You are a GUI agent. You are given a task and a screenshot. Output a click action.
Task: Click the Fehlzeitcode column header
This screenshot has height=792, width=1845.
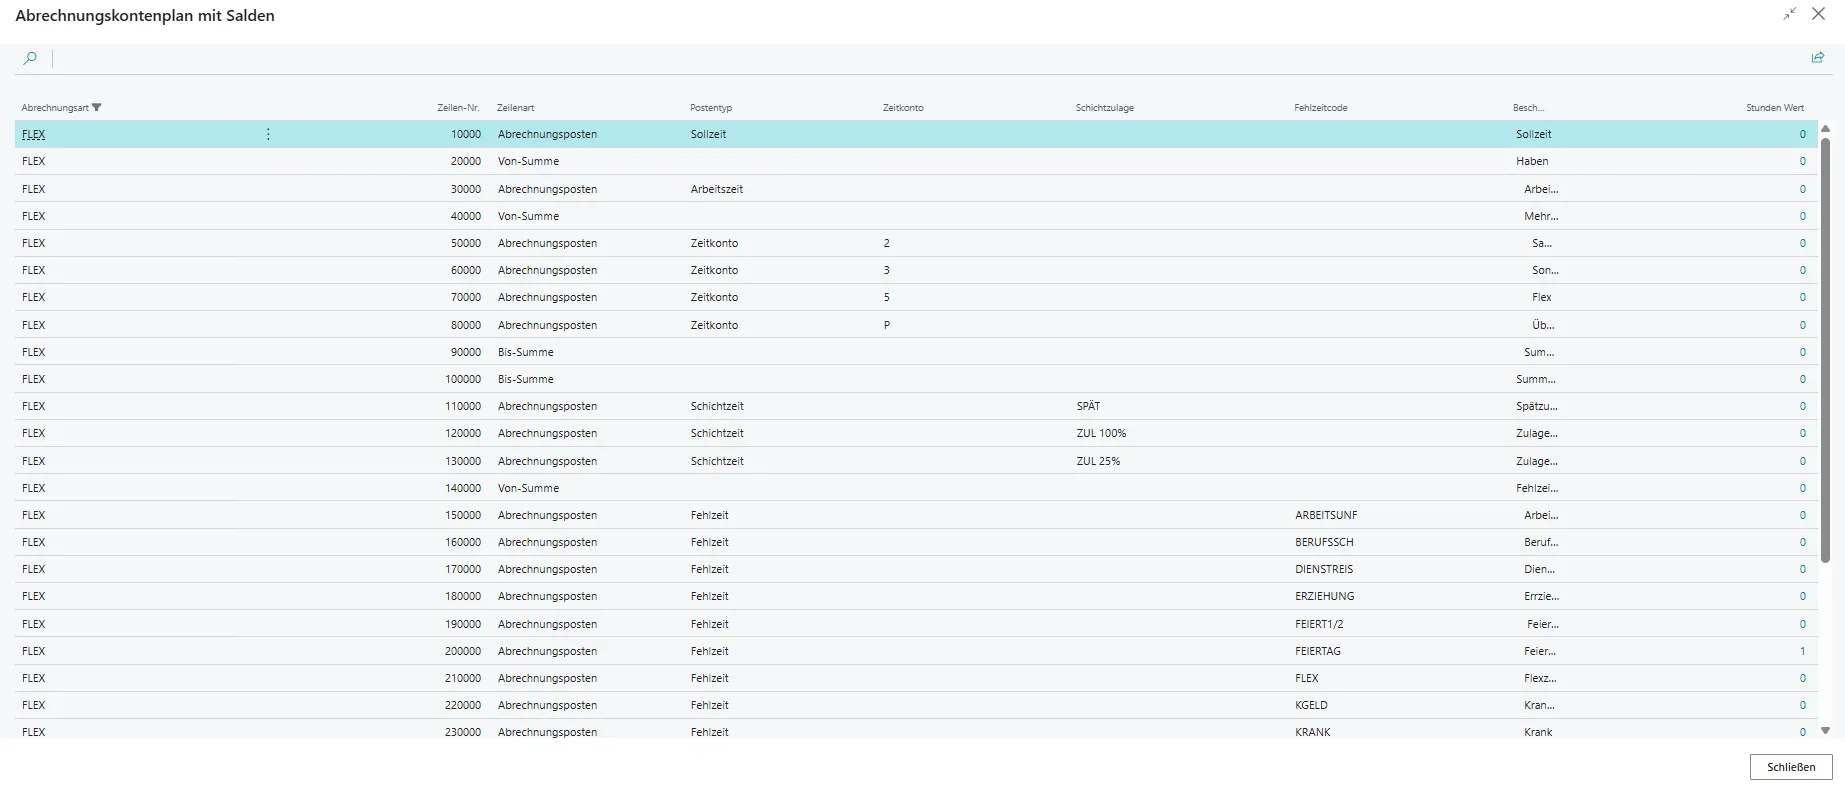coord(1320,108)
